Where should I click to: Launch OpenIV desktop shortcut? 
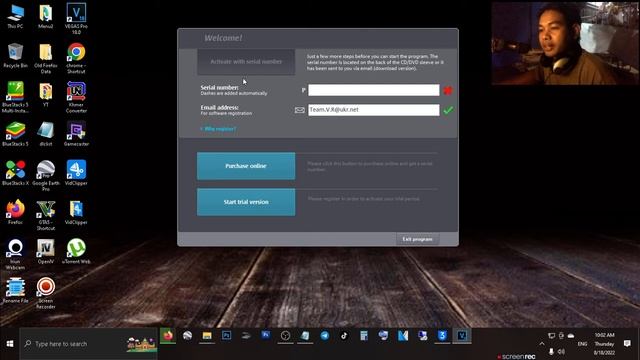click(x=45, y=251)
